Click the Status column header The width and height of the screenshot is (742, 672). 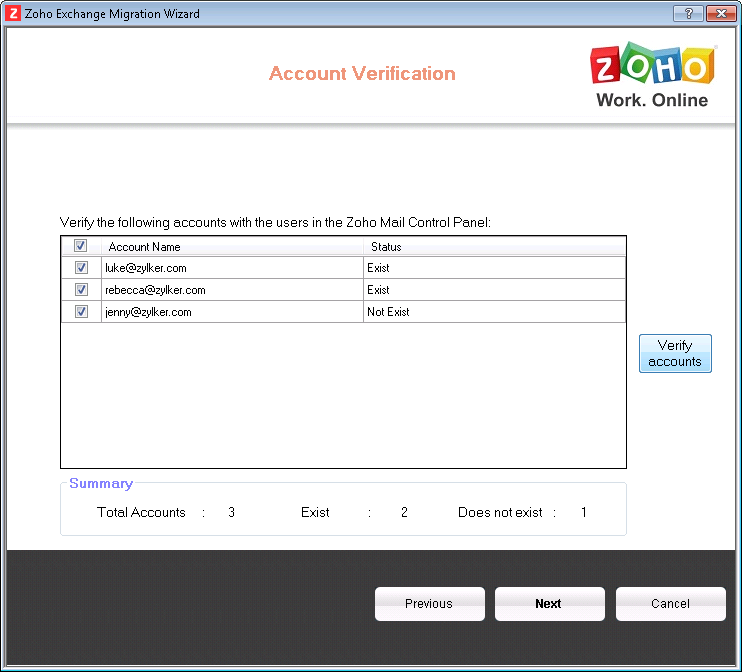pos(386,247)
